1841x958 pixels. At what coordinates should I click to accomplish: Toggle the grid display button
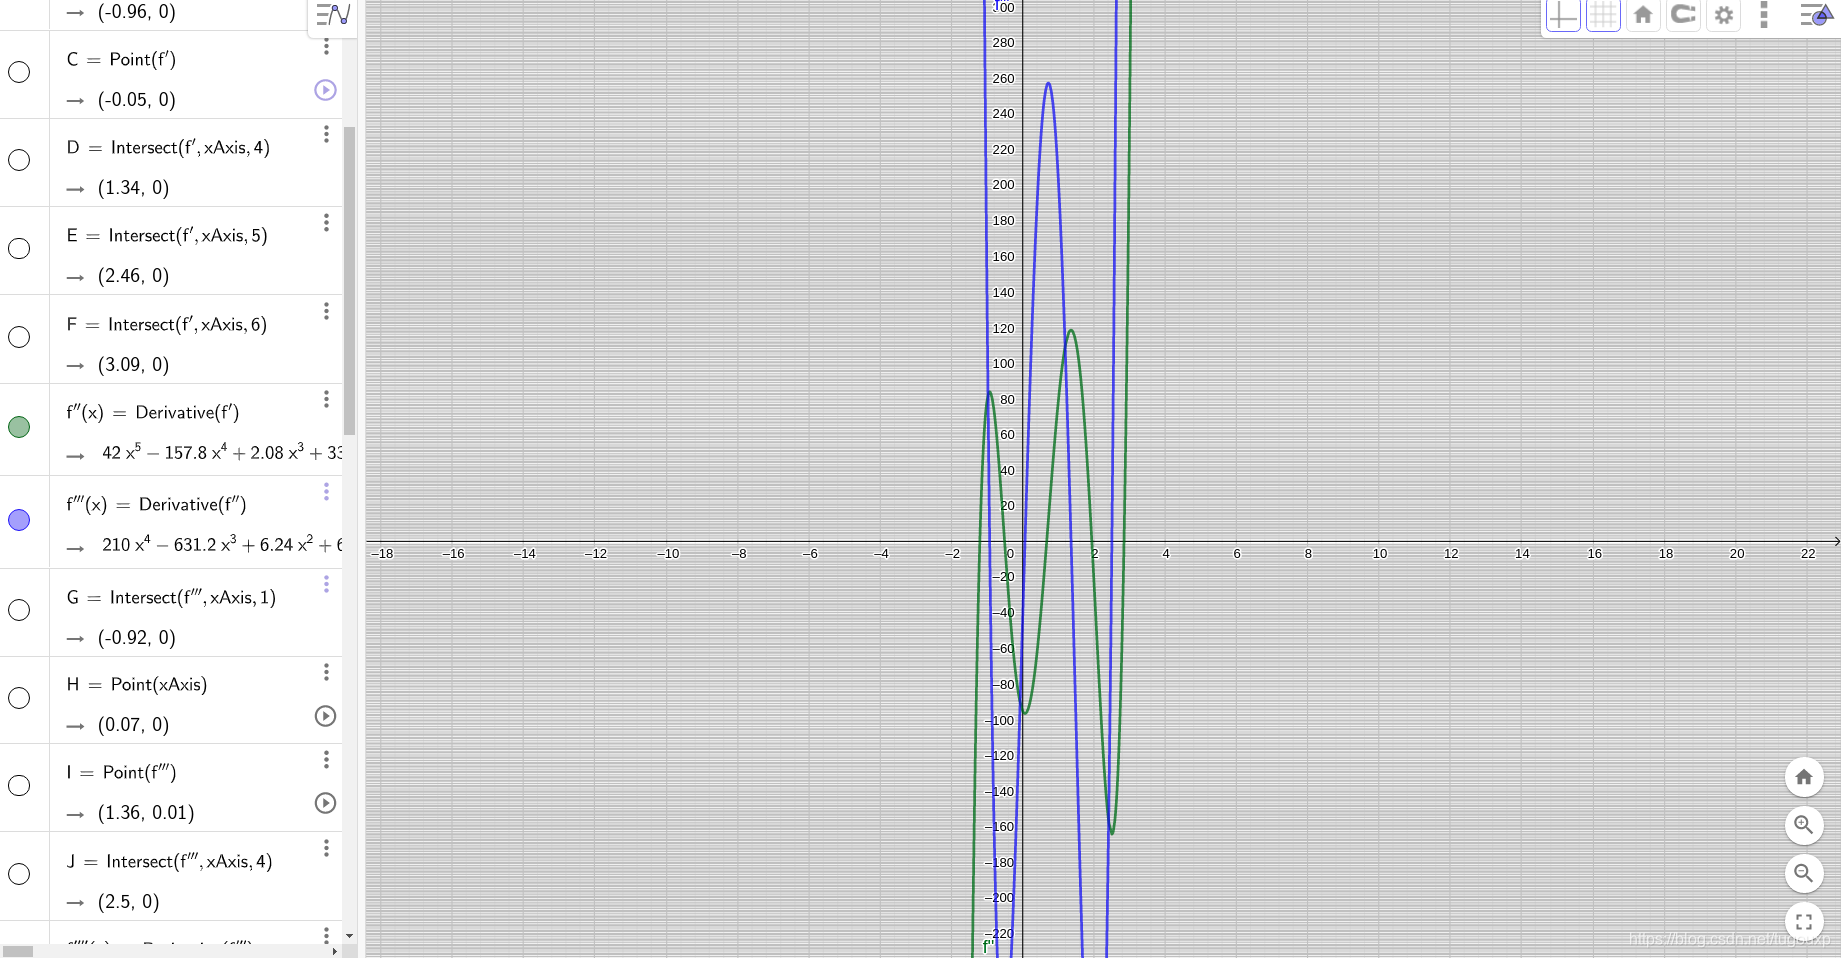coord(1603,15)
